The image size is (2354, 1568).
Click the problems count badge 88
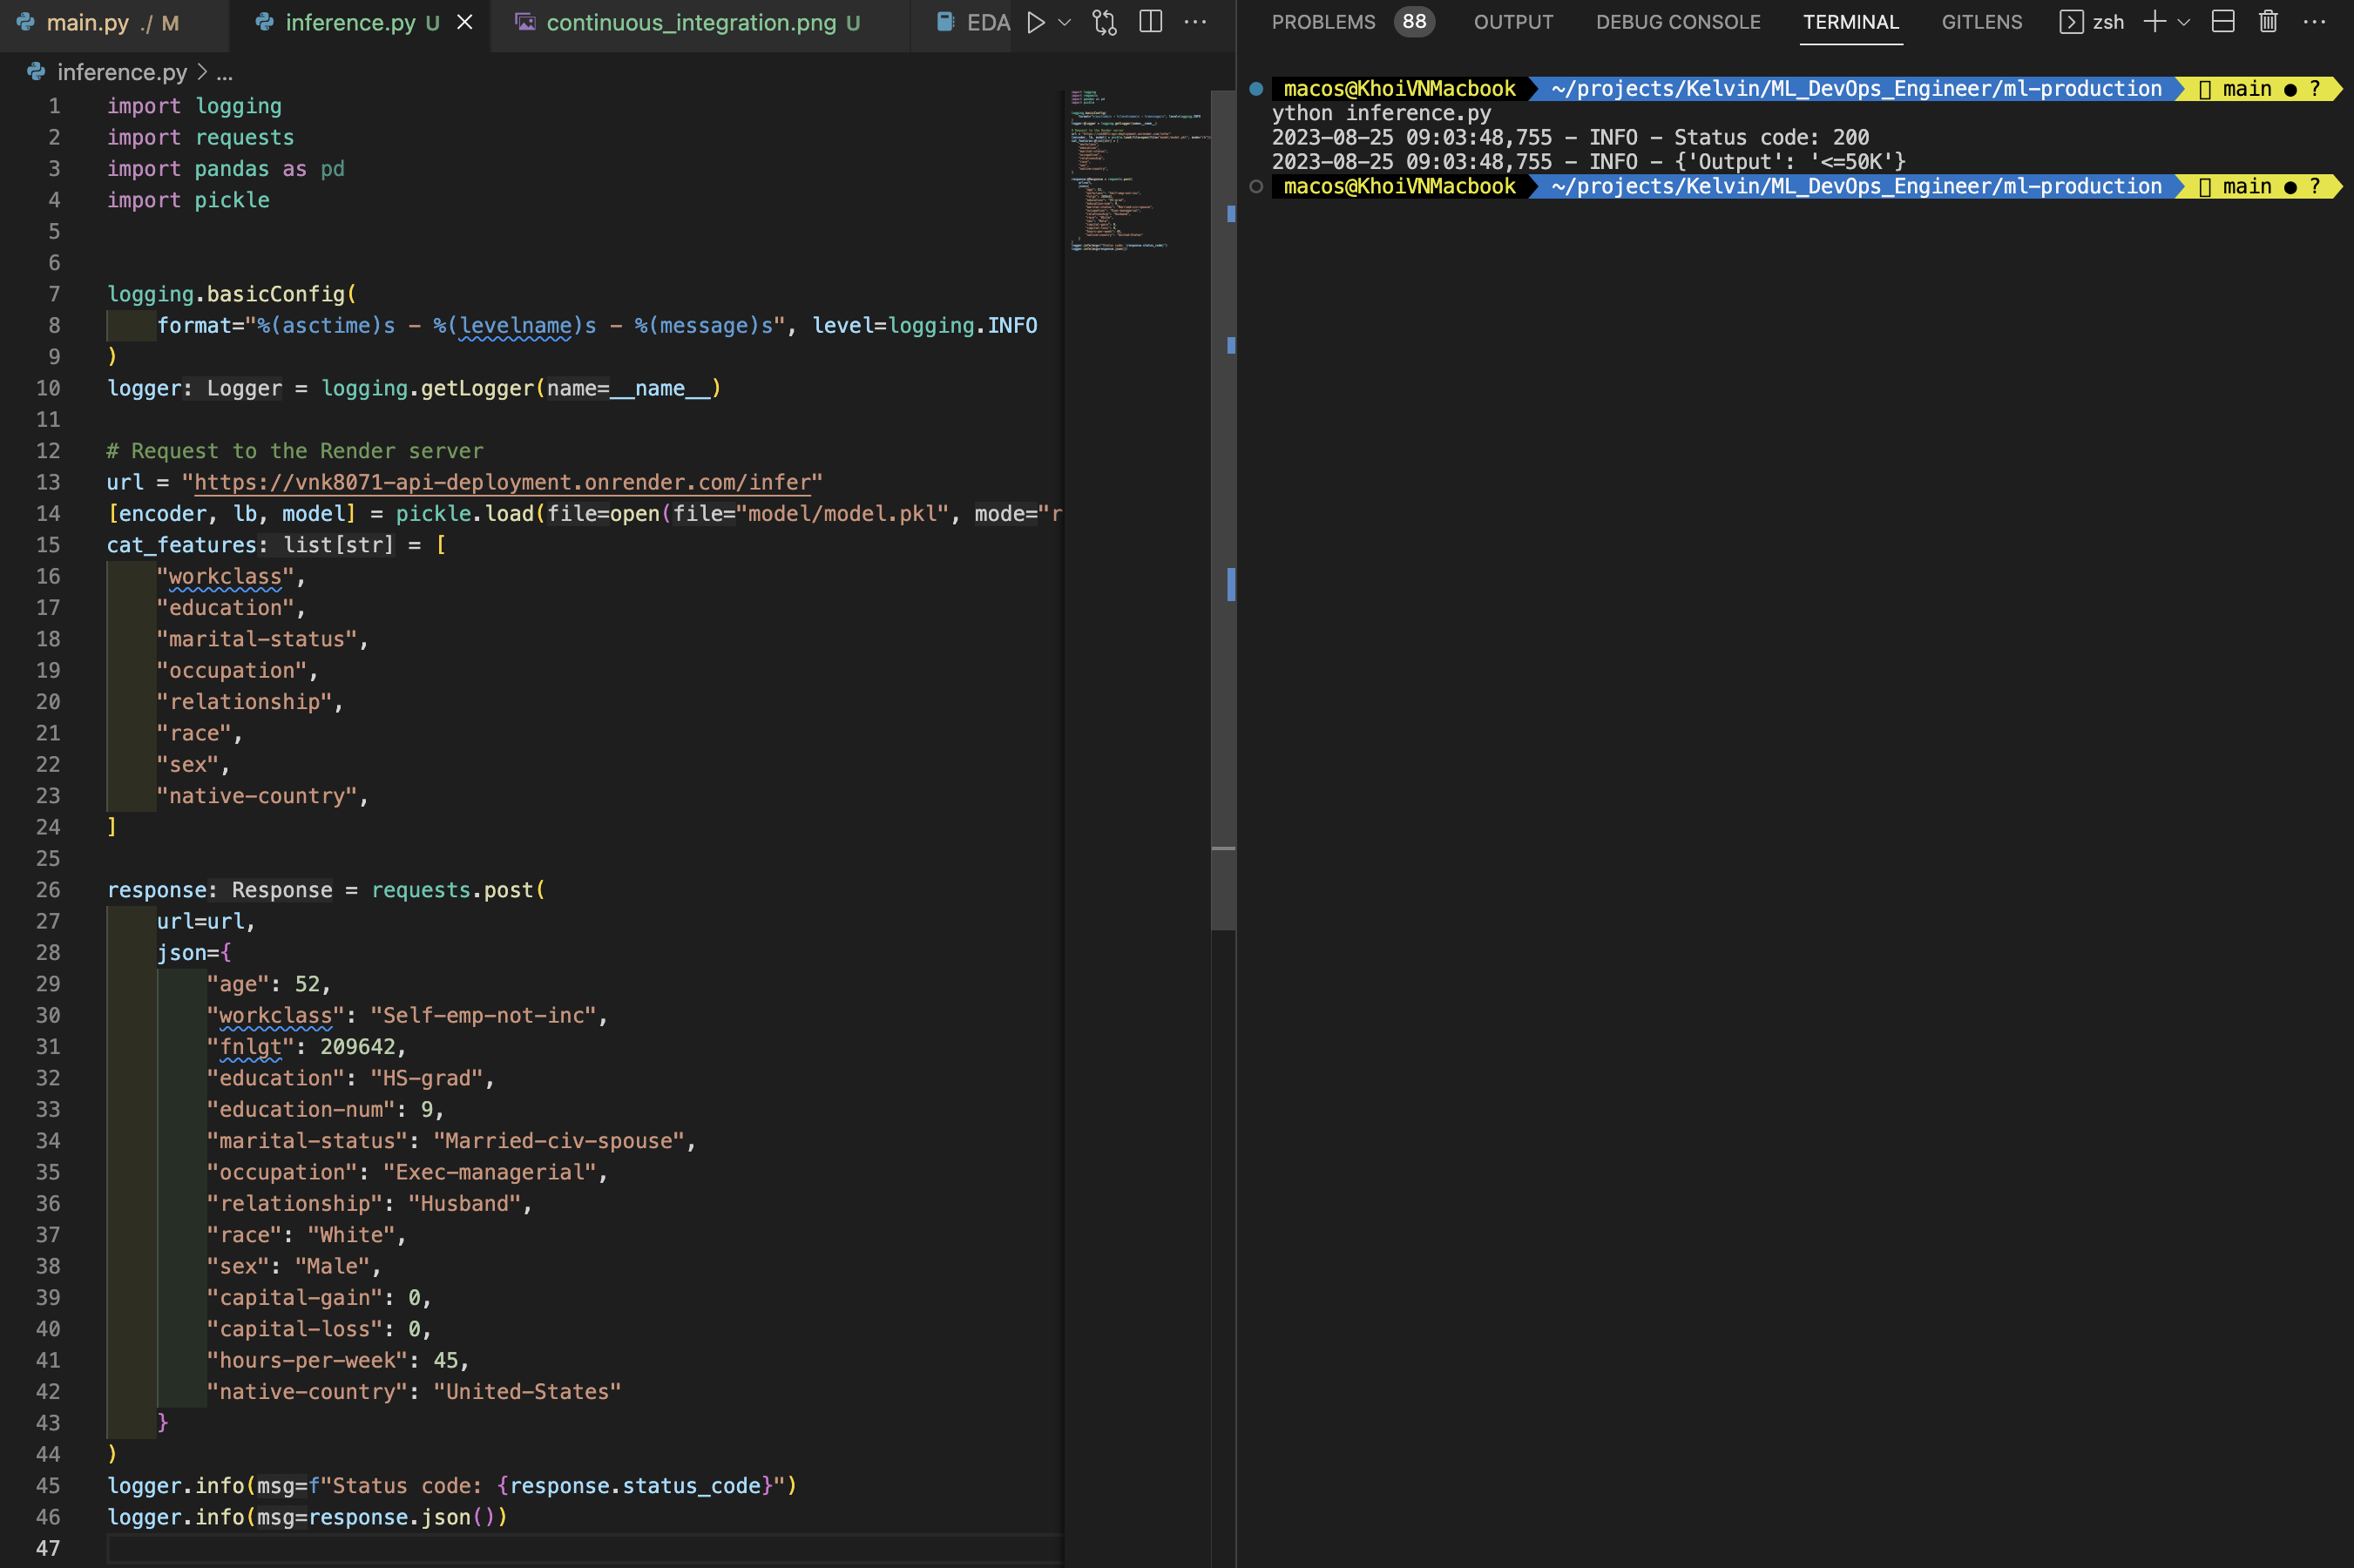1414,22
